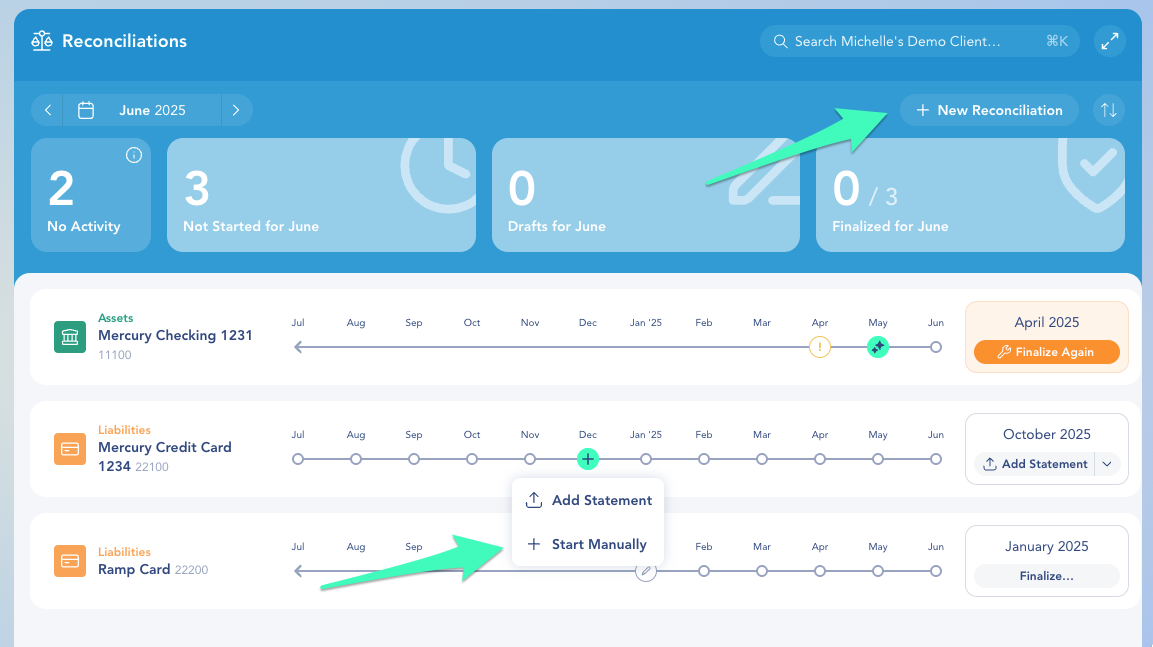Click the green plus marker on December
Screen dimensions: 1153x647
click(x=588, y=459)
